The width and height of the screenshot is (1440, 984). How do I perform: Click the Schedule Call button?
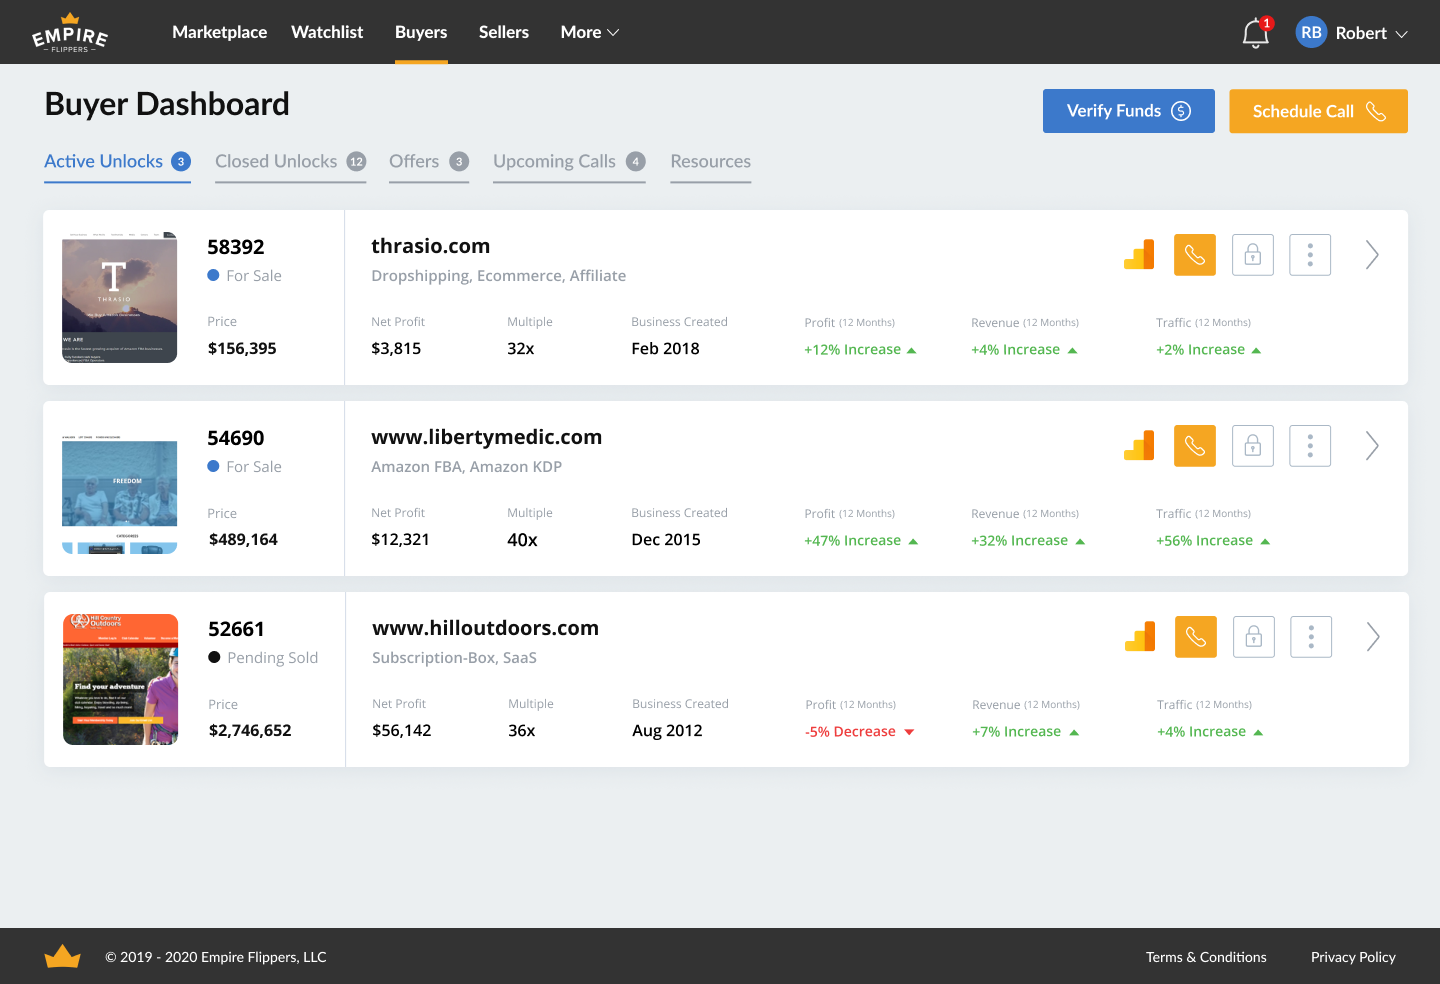coord(1318,111)
